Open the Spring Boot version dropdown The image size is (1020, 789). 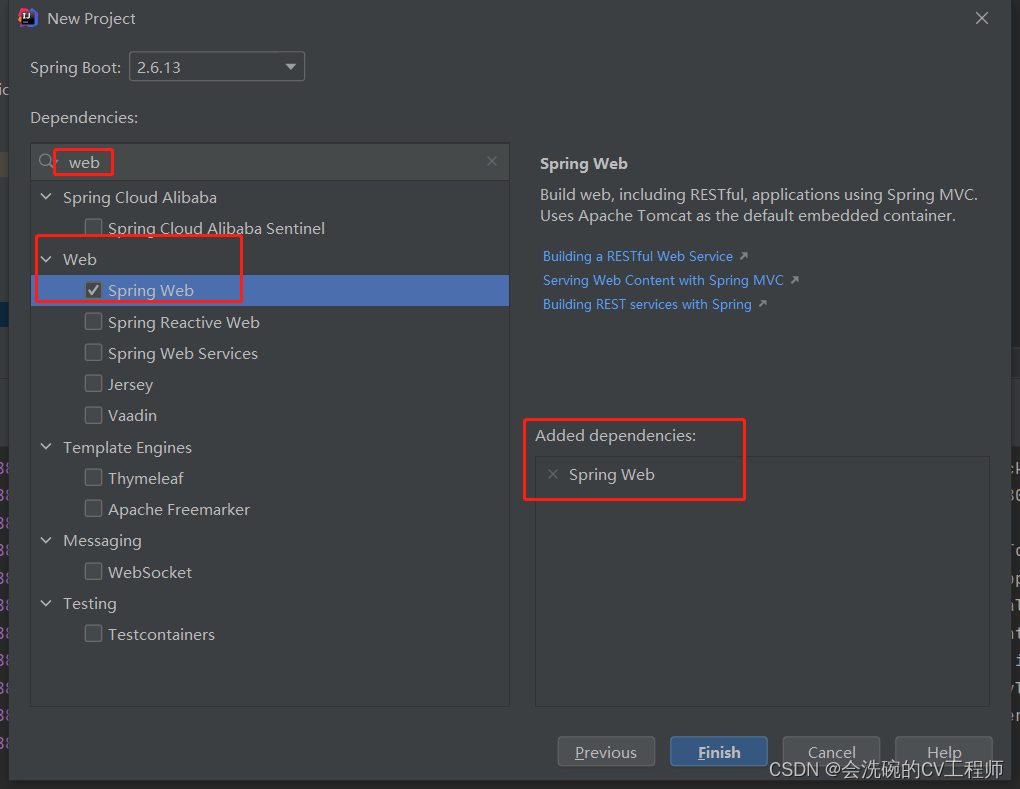click(217, 67)
